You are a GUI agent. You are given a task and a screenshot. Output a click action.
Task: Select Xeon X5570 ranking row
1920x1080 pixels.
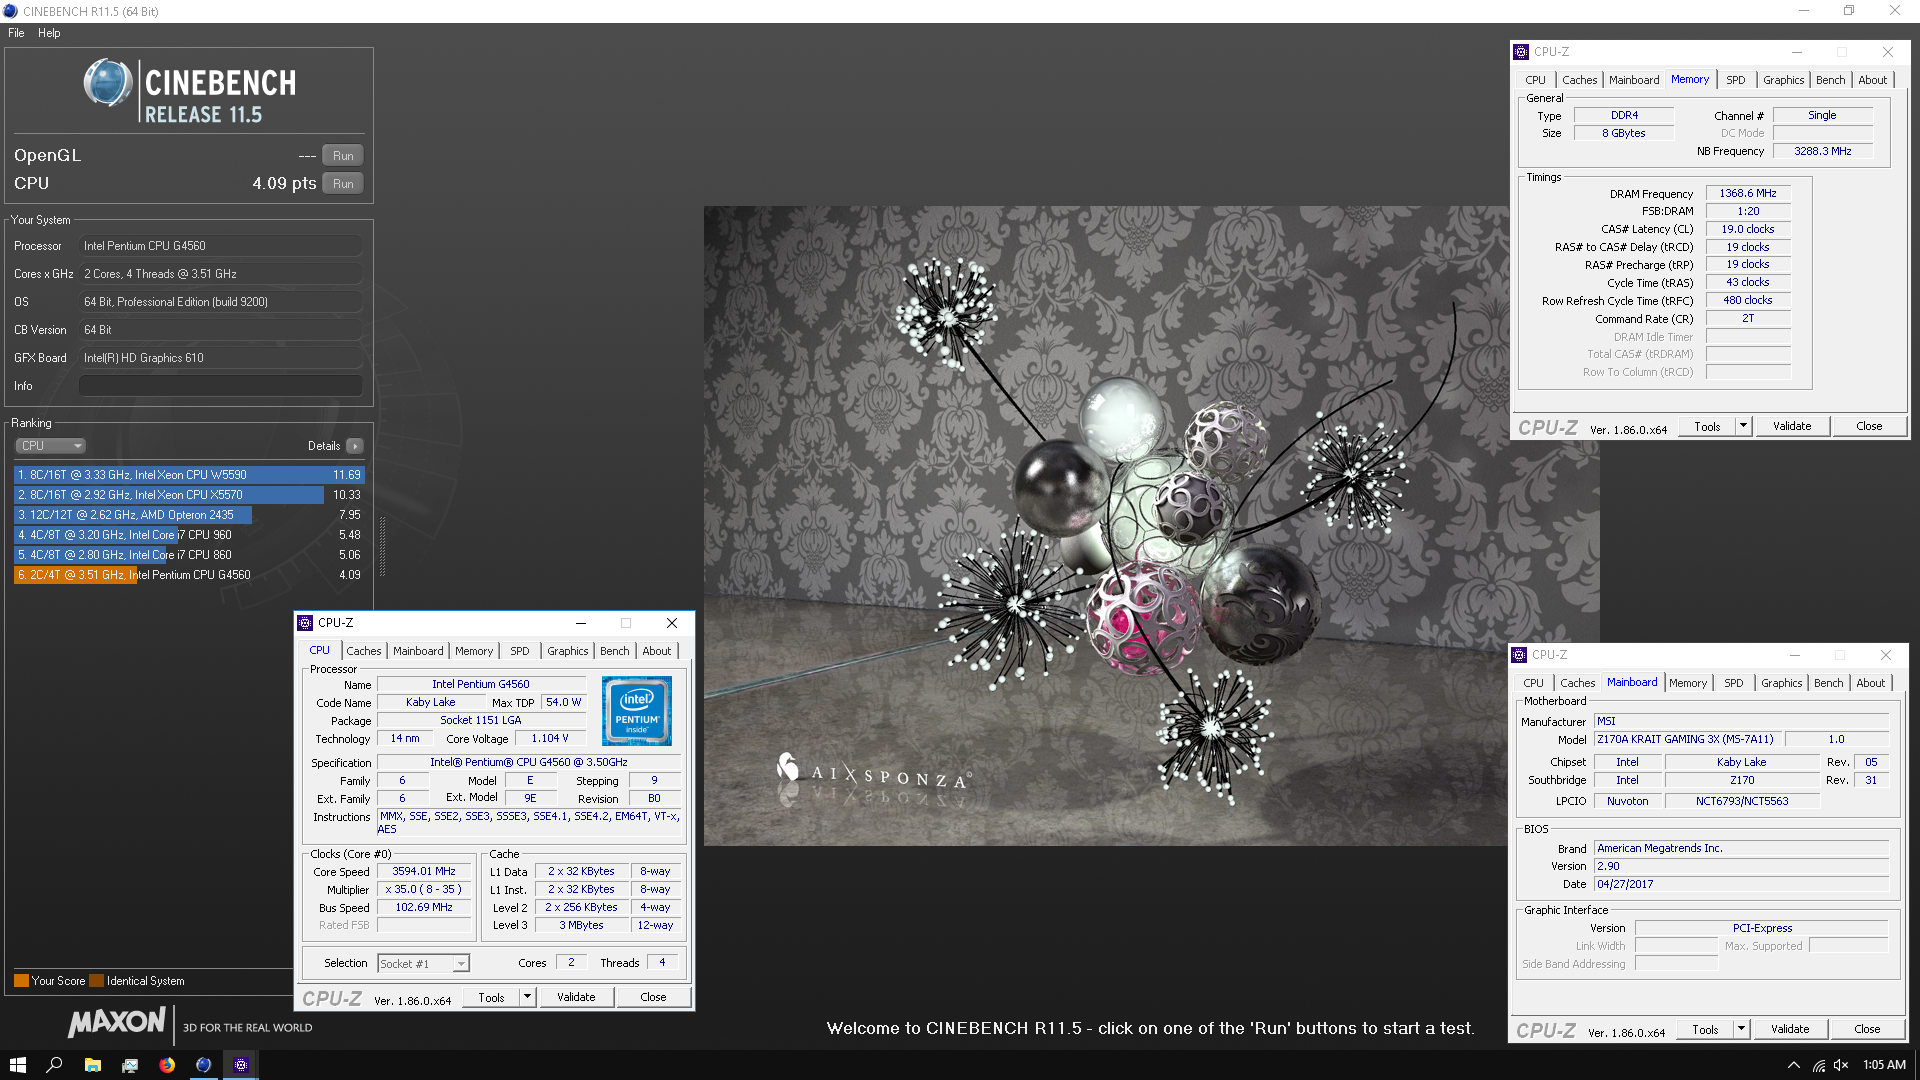click(189, 495)
